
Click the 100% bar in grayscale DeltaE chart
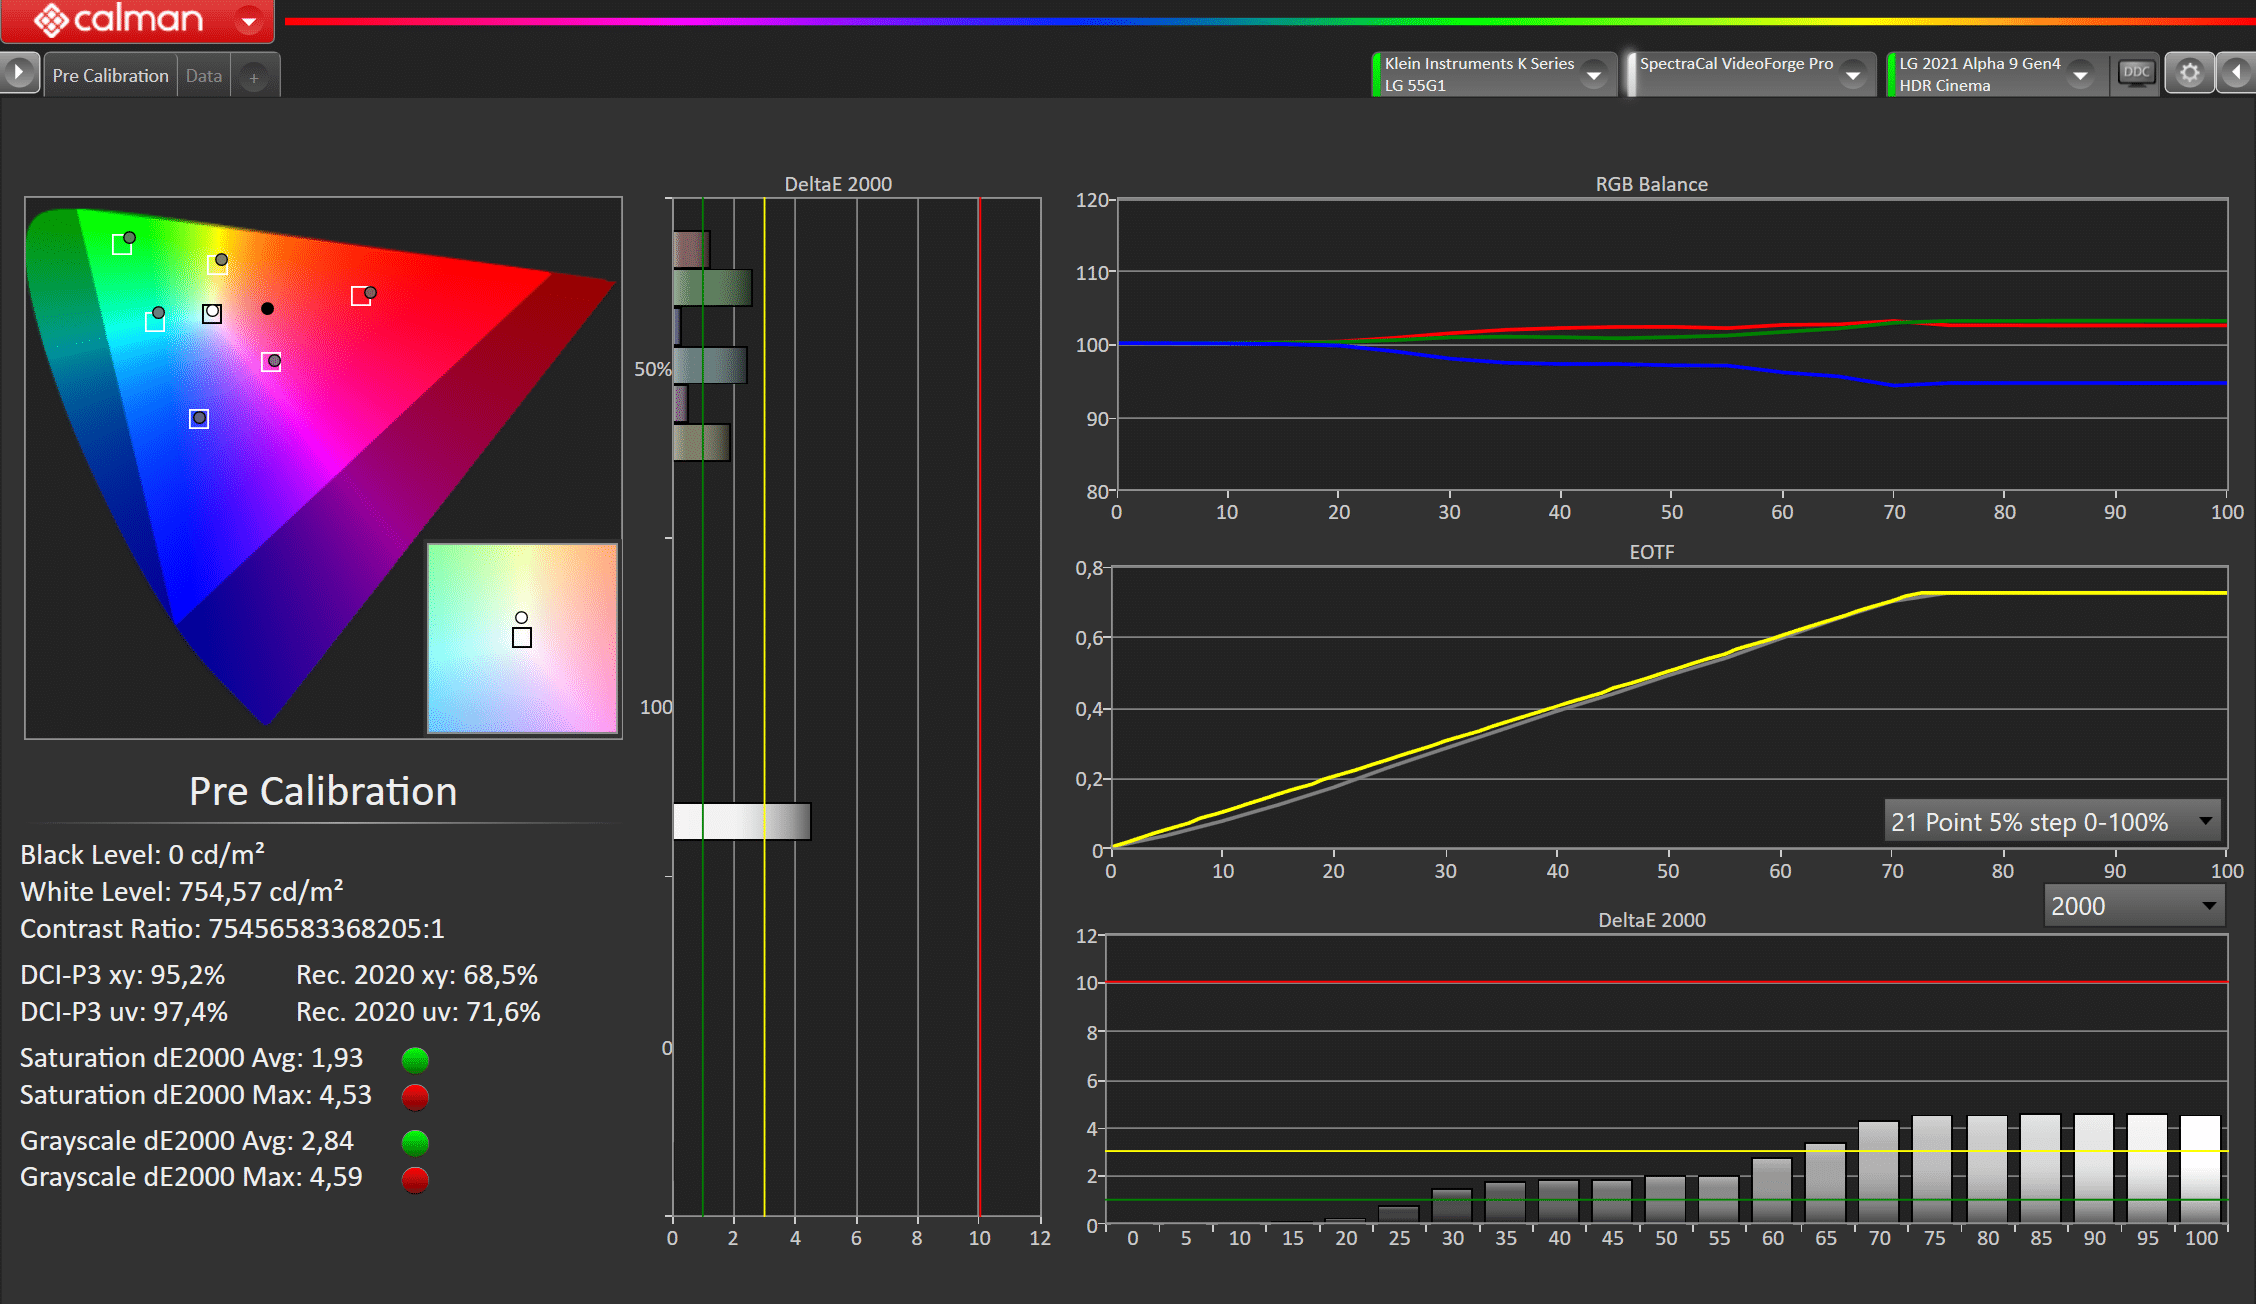pyautogui.click(x=2200, y=1168)
